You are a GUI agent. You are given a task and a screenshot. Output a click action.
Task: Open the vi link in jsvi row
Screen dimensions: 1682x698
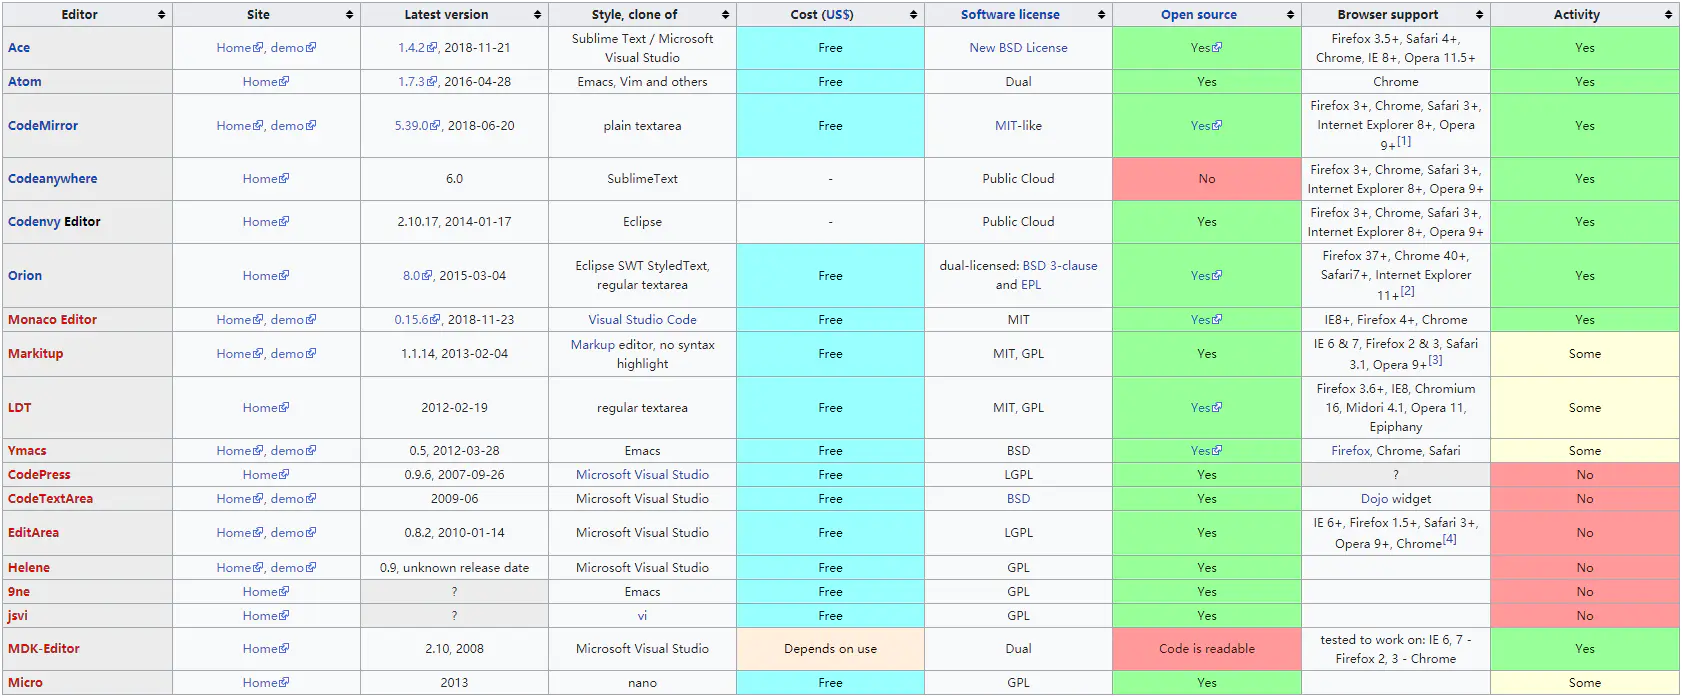click(642, 616)
